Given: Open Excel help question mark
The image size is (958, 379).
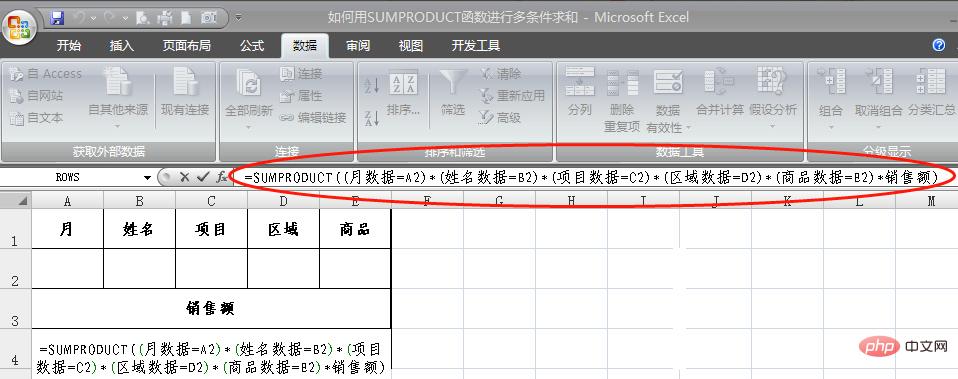Looking at the screenshot, I should 938,45.
